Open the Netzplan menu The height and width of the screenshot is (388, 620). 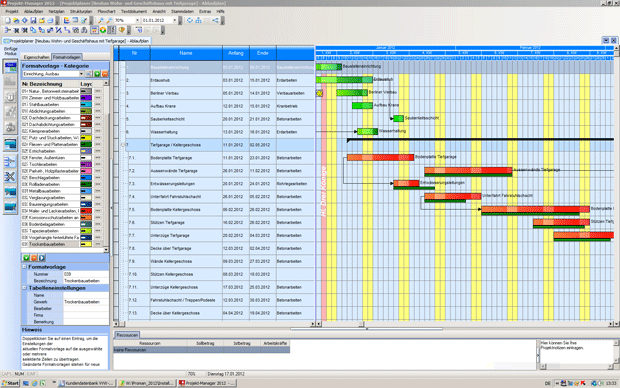tap(56, 11)
